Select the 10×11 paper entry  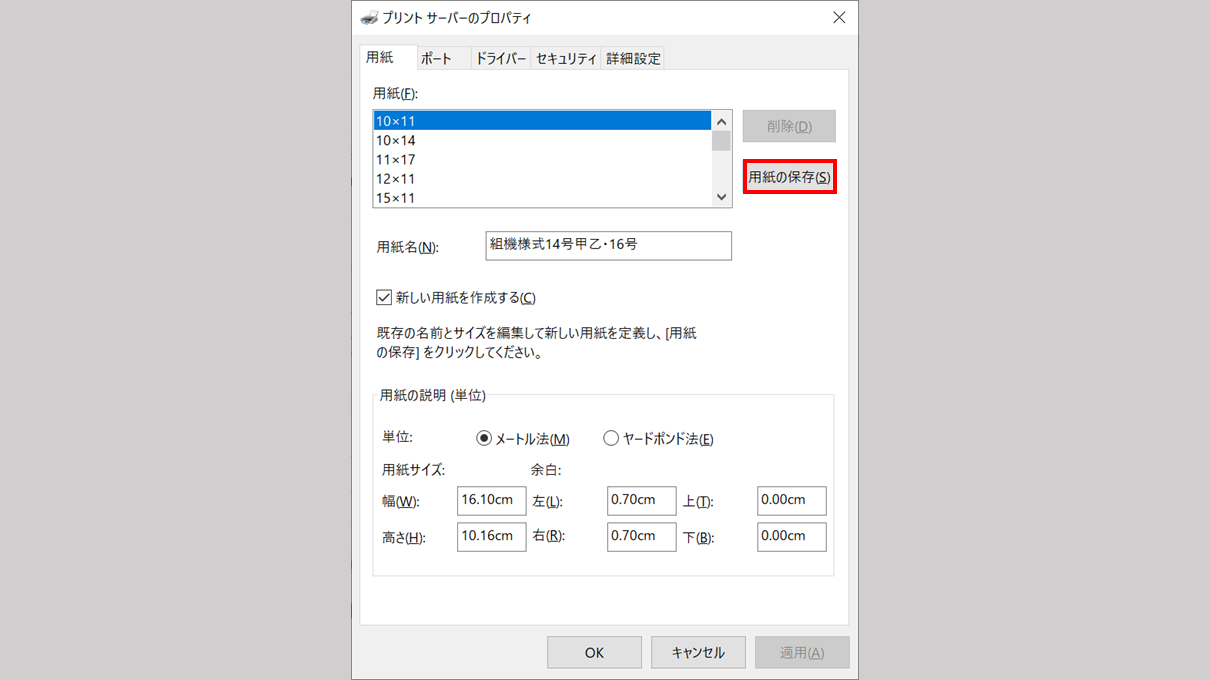click(542, 121)
